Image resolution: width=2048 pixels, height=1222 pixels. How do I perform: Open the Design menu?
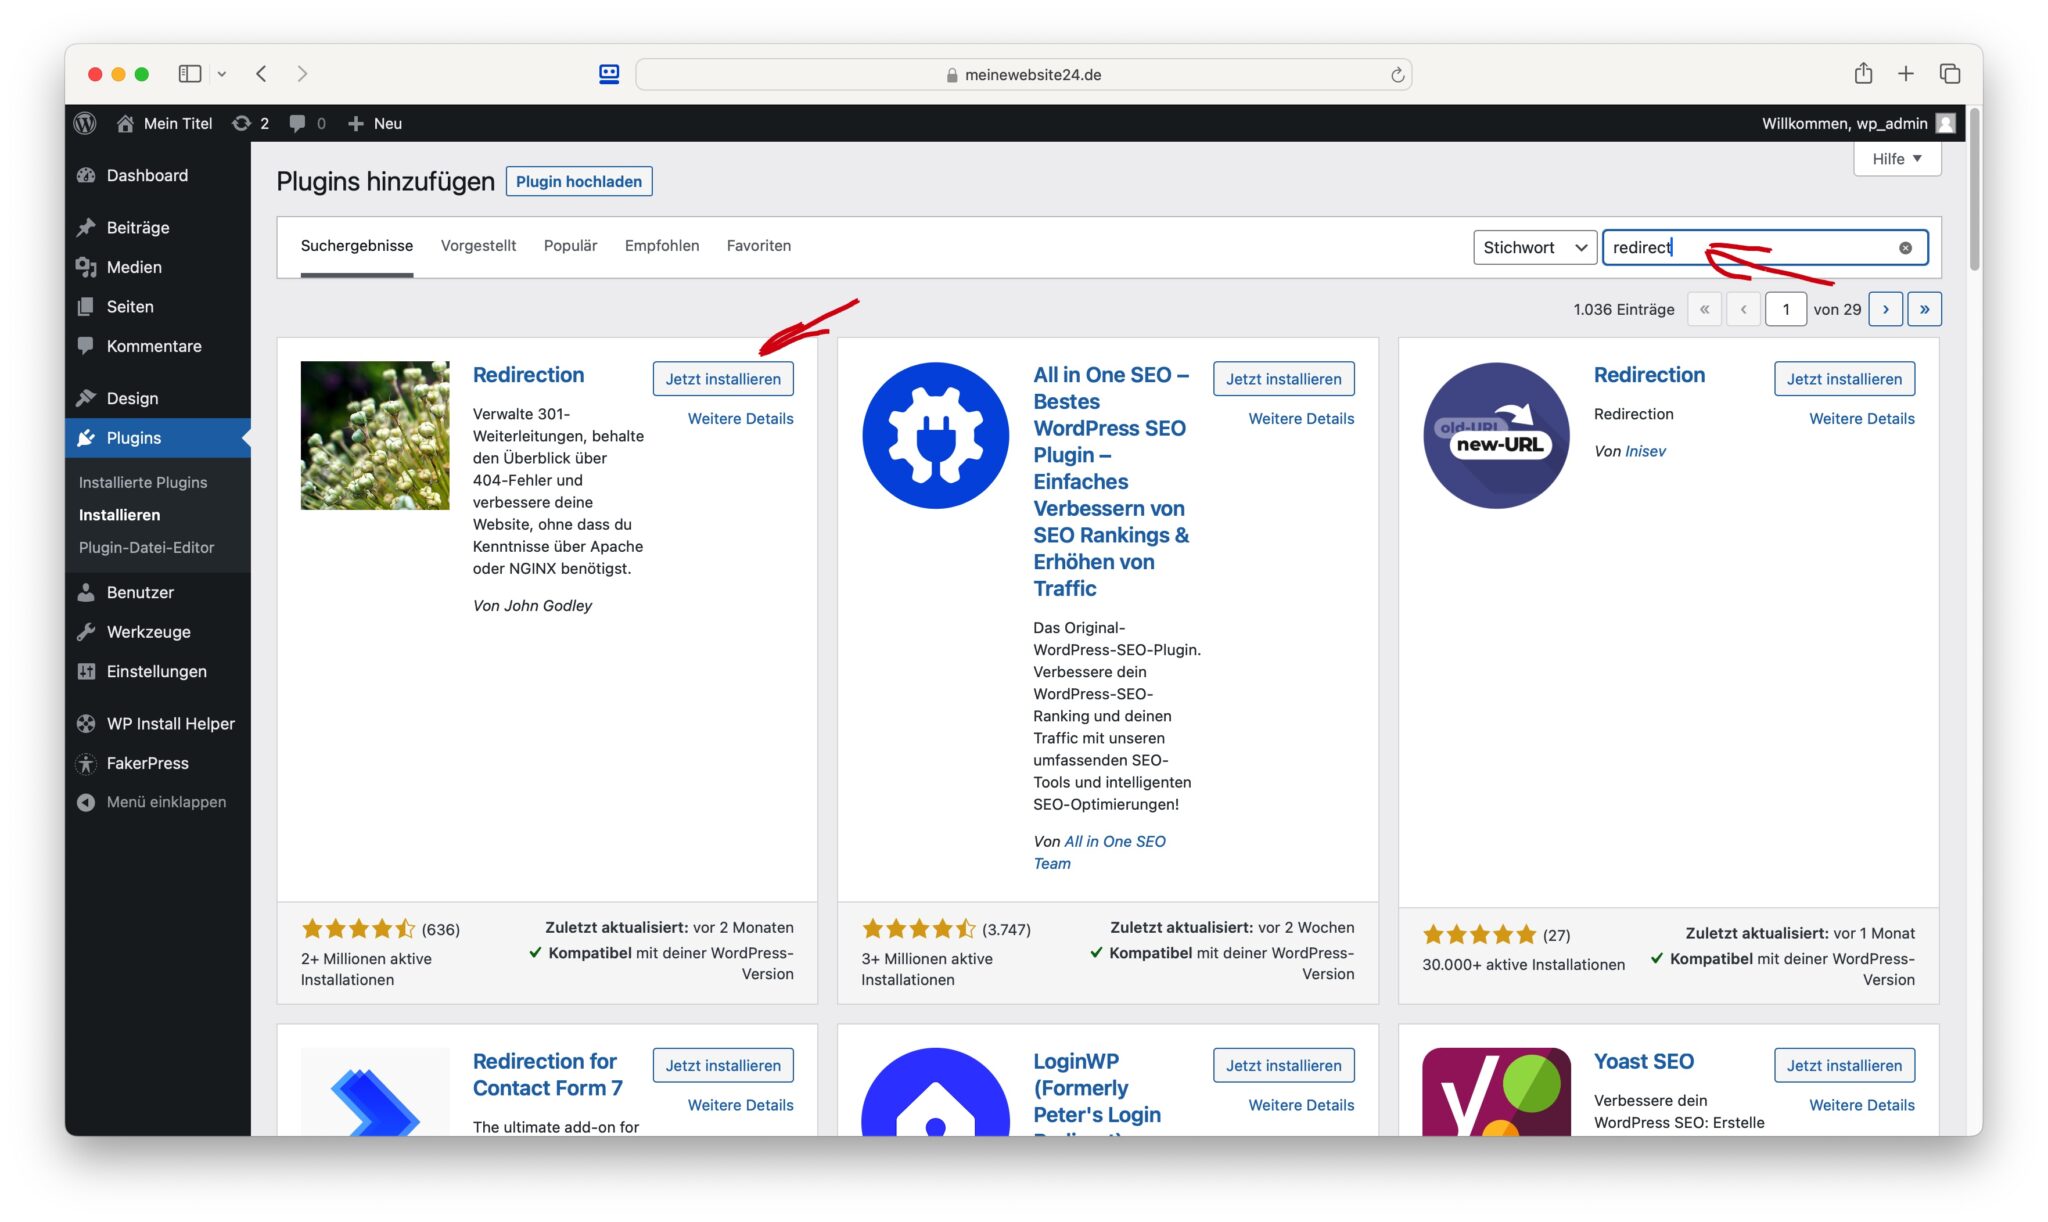[x=131, y=397]
